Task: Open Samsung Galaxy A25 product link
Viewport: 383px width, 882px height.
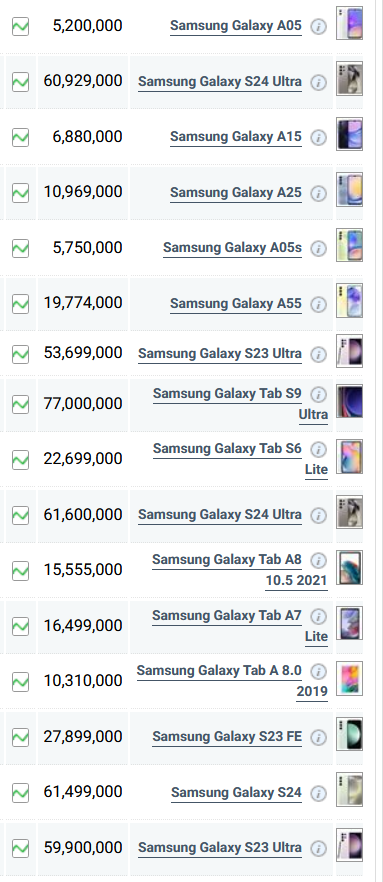Action: click(x=236, y=192)
